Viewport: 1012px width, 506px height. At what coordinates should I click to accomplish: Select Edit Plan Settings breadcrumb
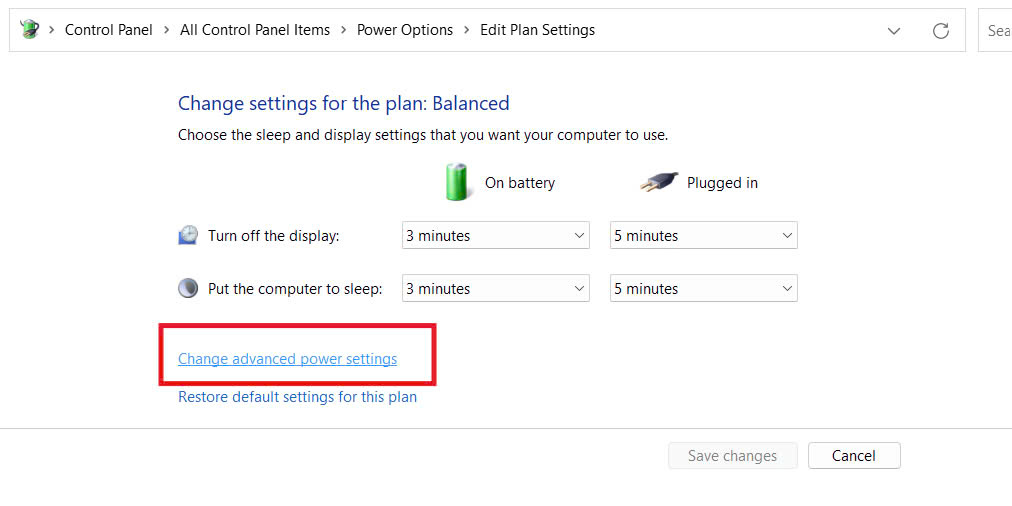coord(537,30)
